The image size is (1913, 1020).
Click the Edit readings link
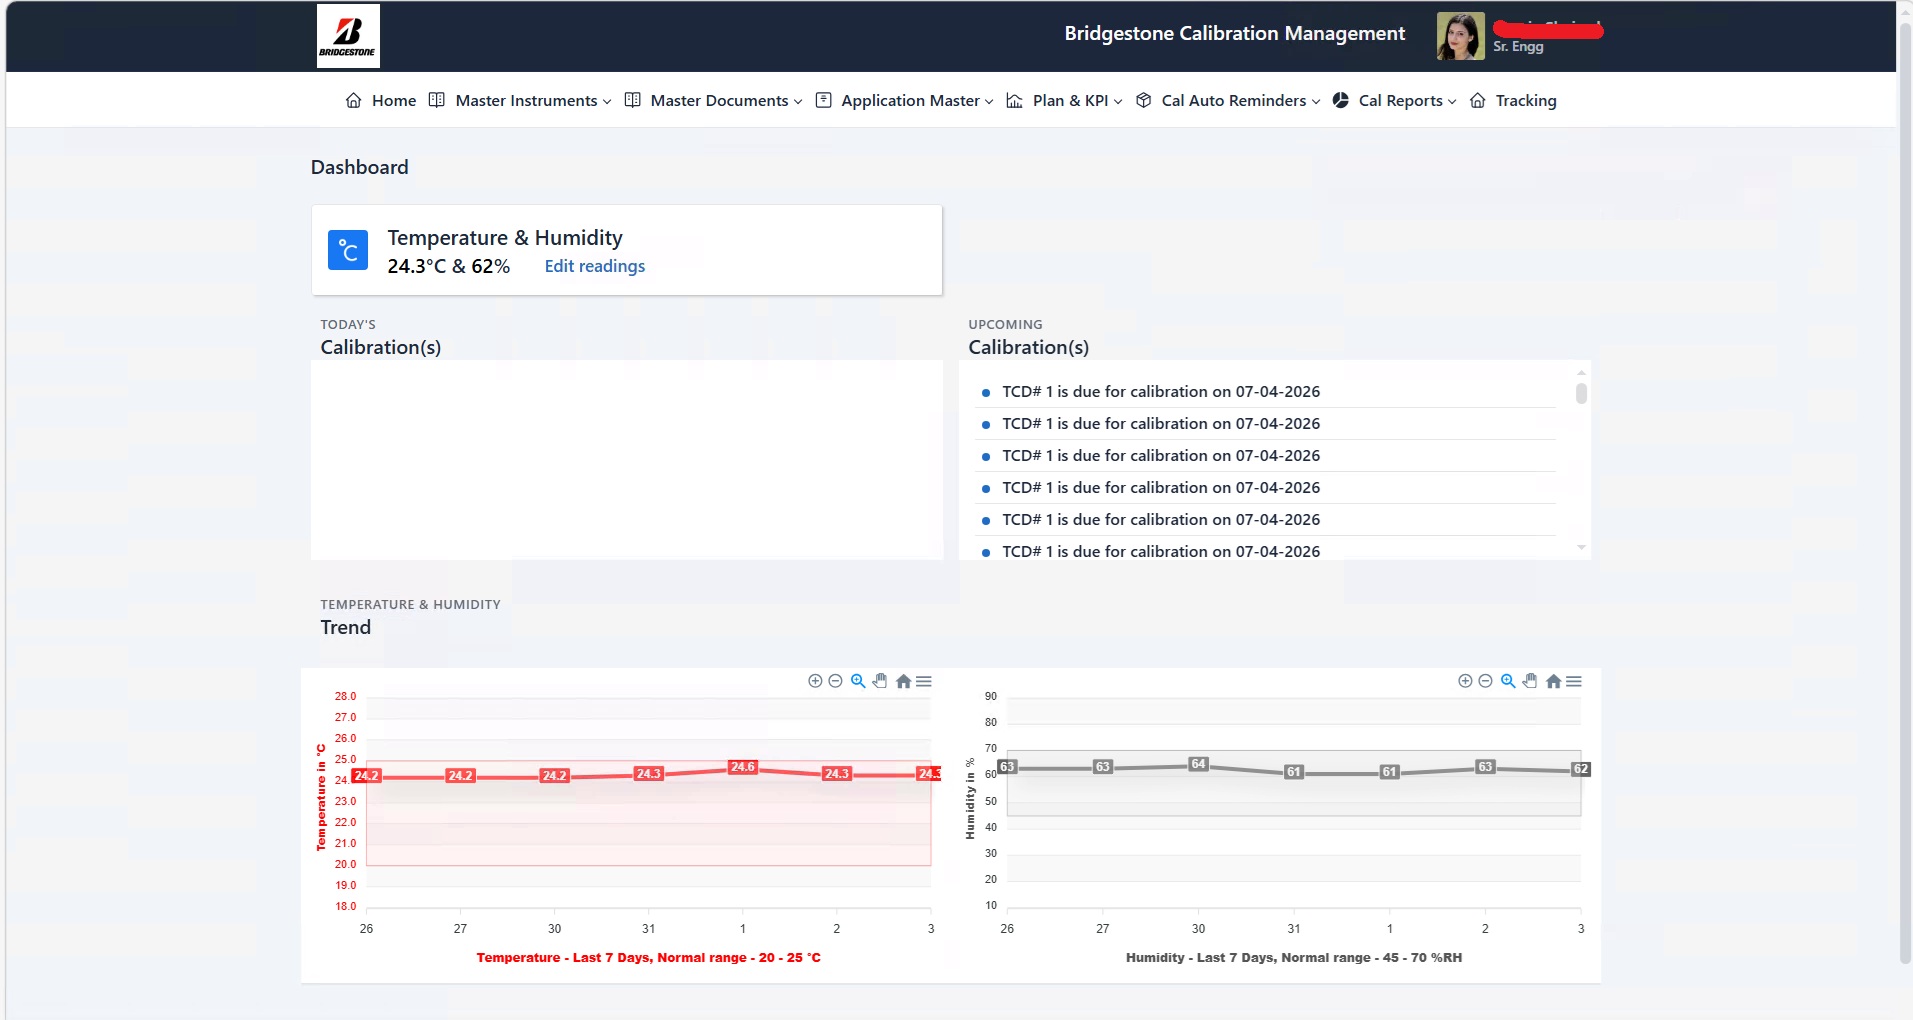pyautogui.click(x=594, y=266)
